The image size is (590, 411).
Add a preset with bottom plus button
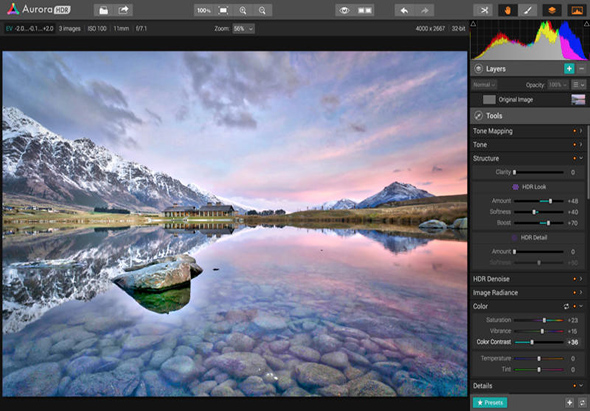click(569, 403)
